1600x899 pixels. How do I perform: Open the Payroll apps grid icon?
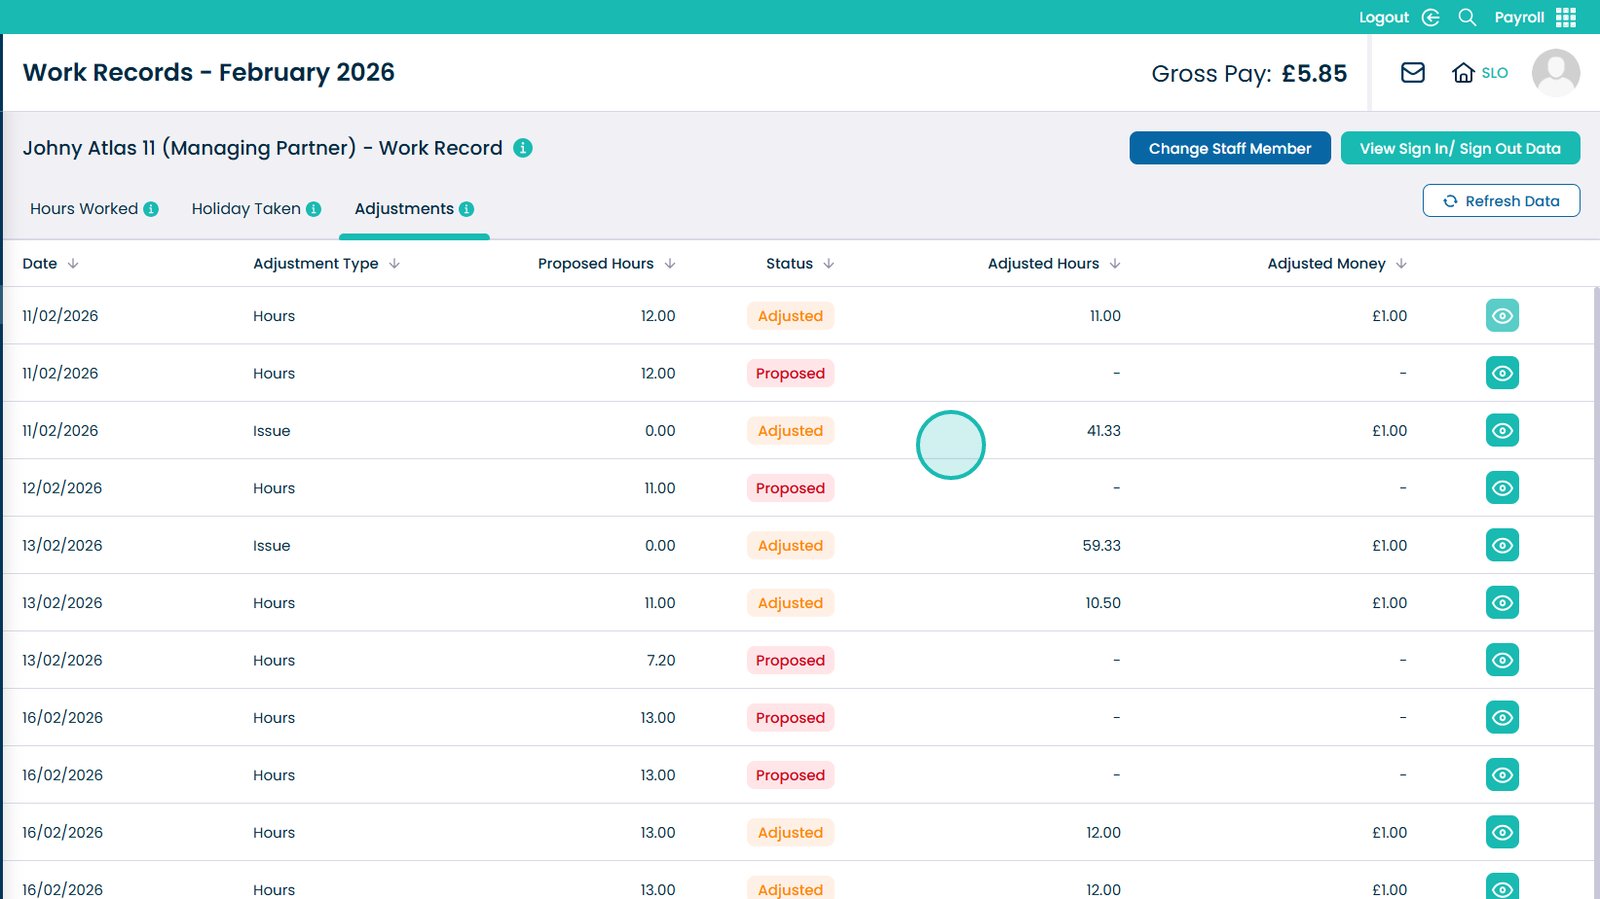tap(1566, 17)
